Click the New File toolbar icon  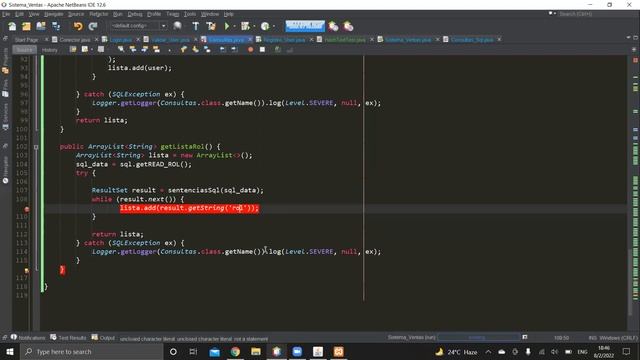tap(12, 26)
